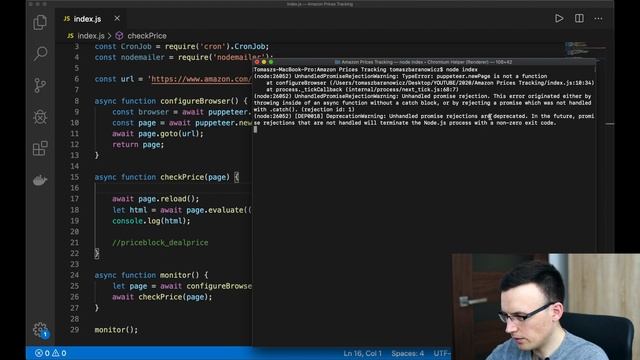The height and width of the screenshot is (360, 640).
Task: Click the code minimap preview
Action: click(x=585, y=49)
